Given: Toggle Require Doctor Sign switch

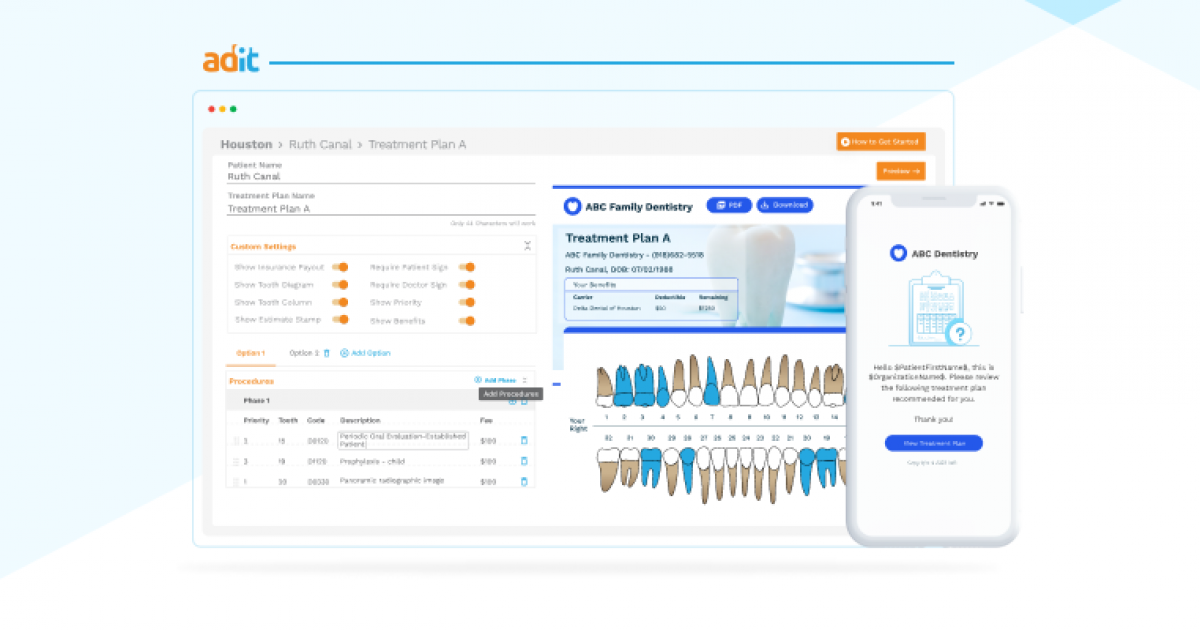Looking at the screenshot, I should [467, 285].
